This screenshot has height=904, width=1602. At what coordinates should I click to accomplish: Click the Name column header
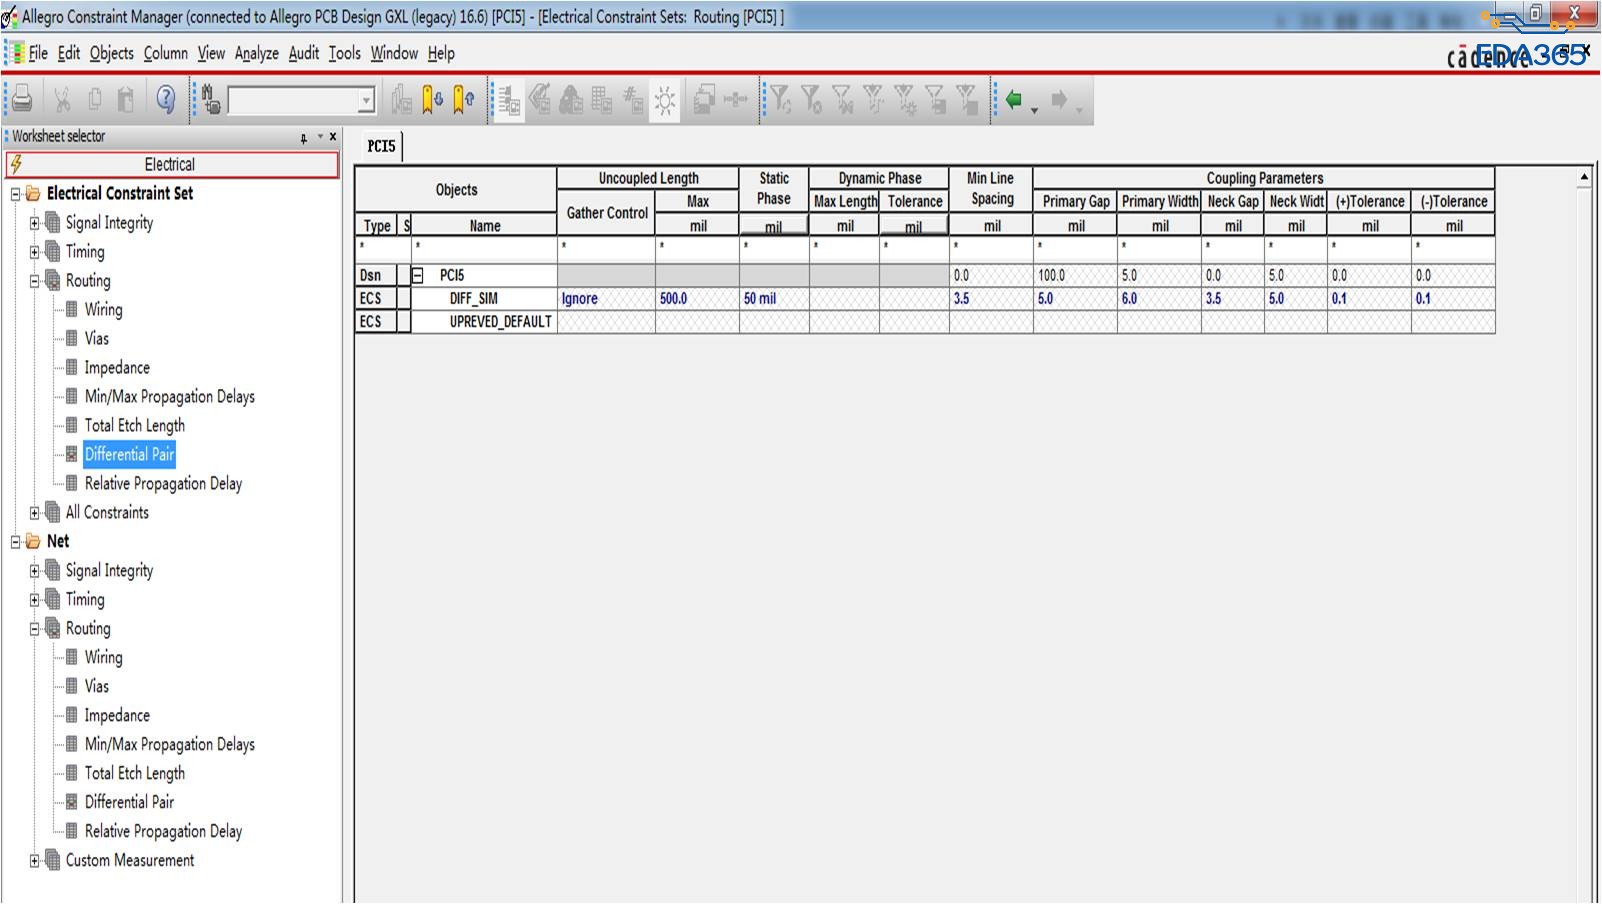[x=485, y=226]
